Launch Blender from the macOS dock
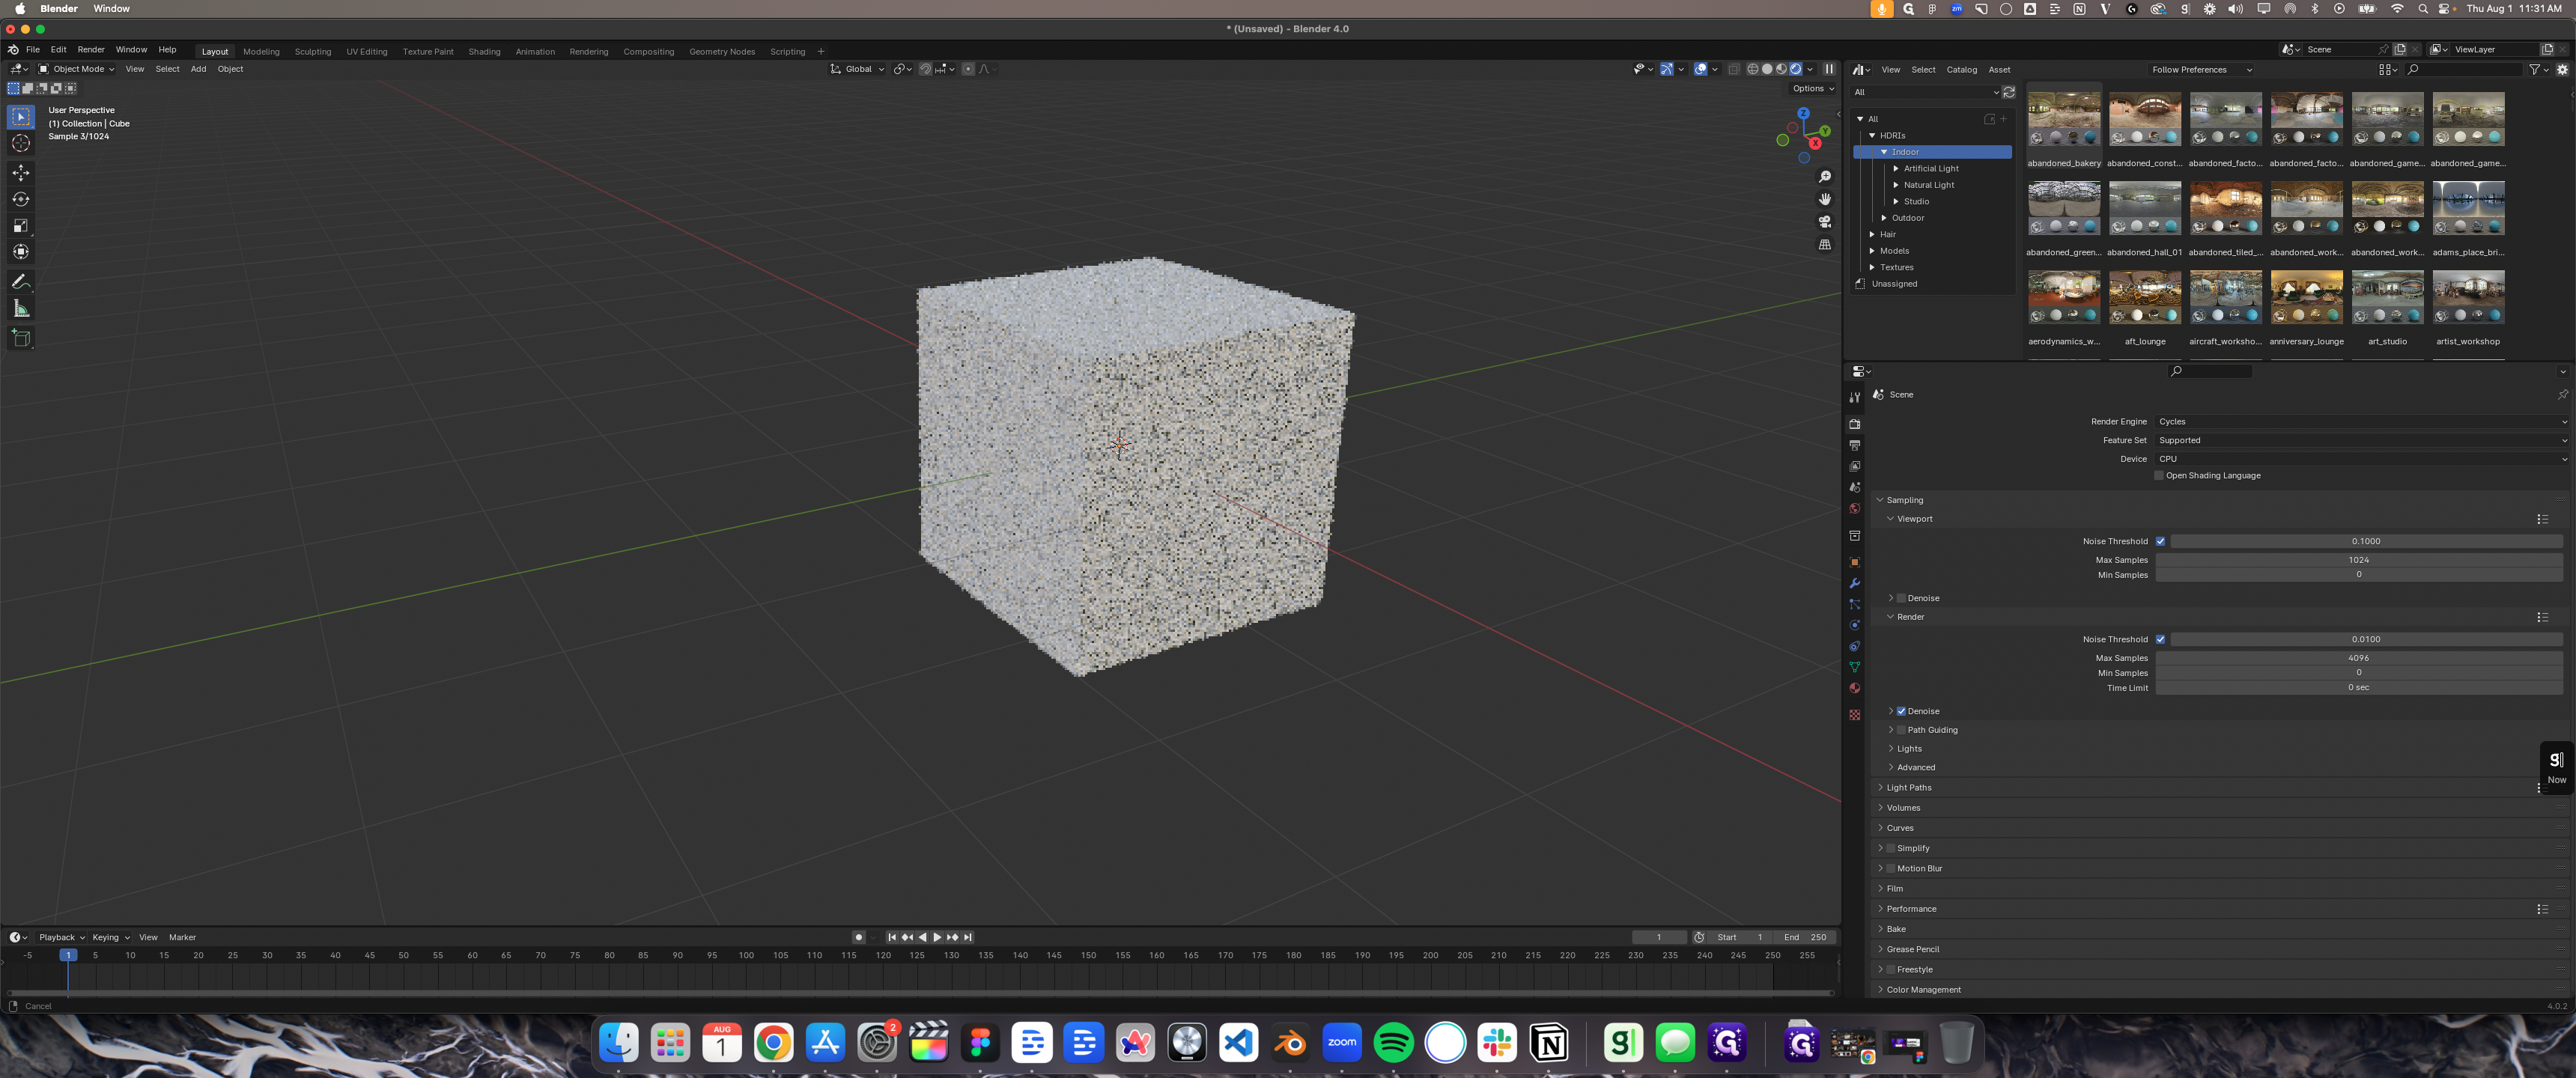The width and height of the screenshot is (2576, 1078). pyautogui.click(x=1290, y=1043)
